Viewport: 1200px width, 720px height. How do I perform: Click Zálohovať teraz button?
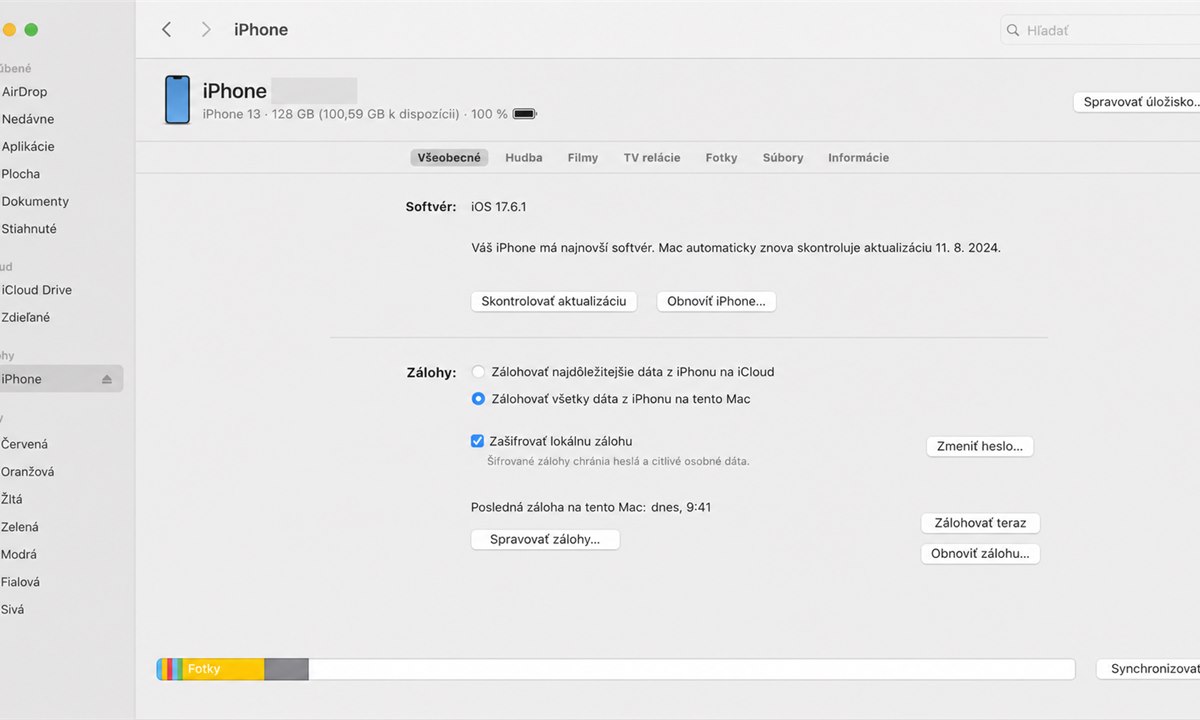click(980, 523)
